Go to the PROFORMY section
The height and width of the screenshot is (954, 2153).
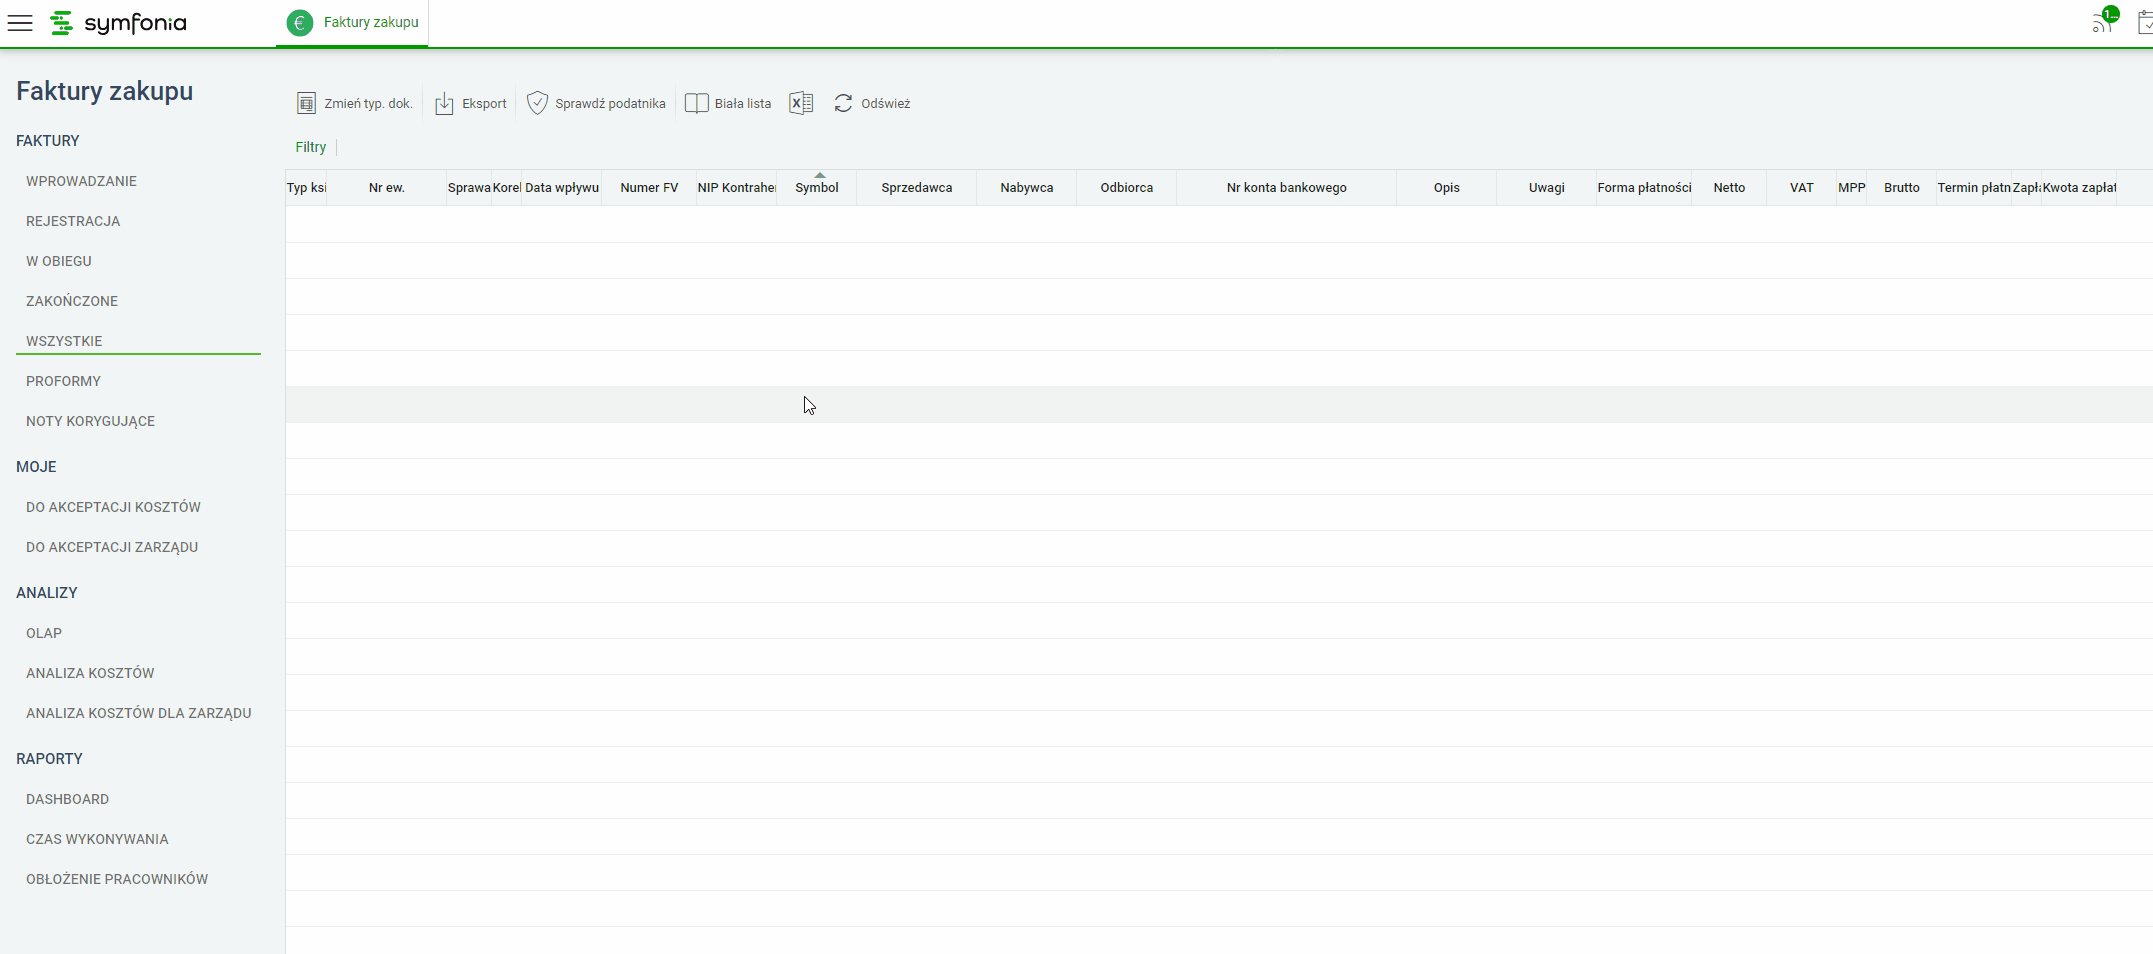(64, 381)
